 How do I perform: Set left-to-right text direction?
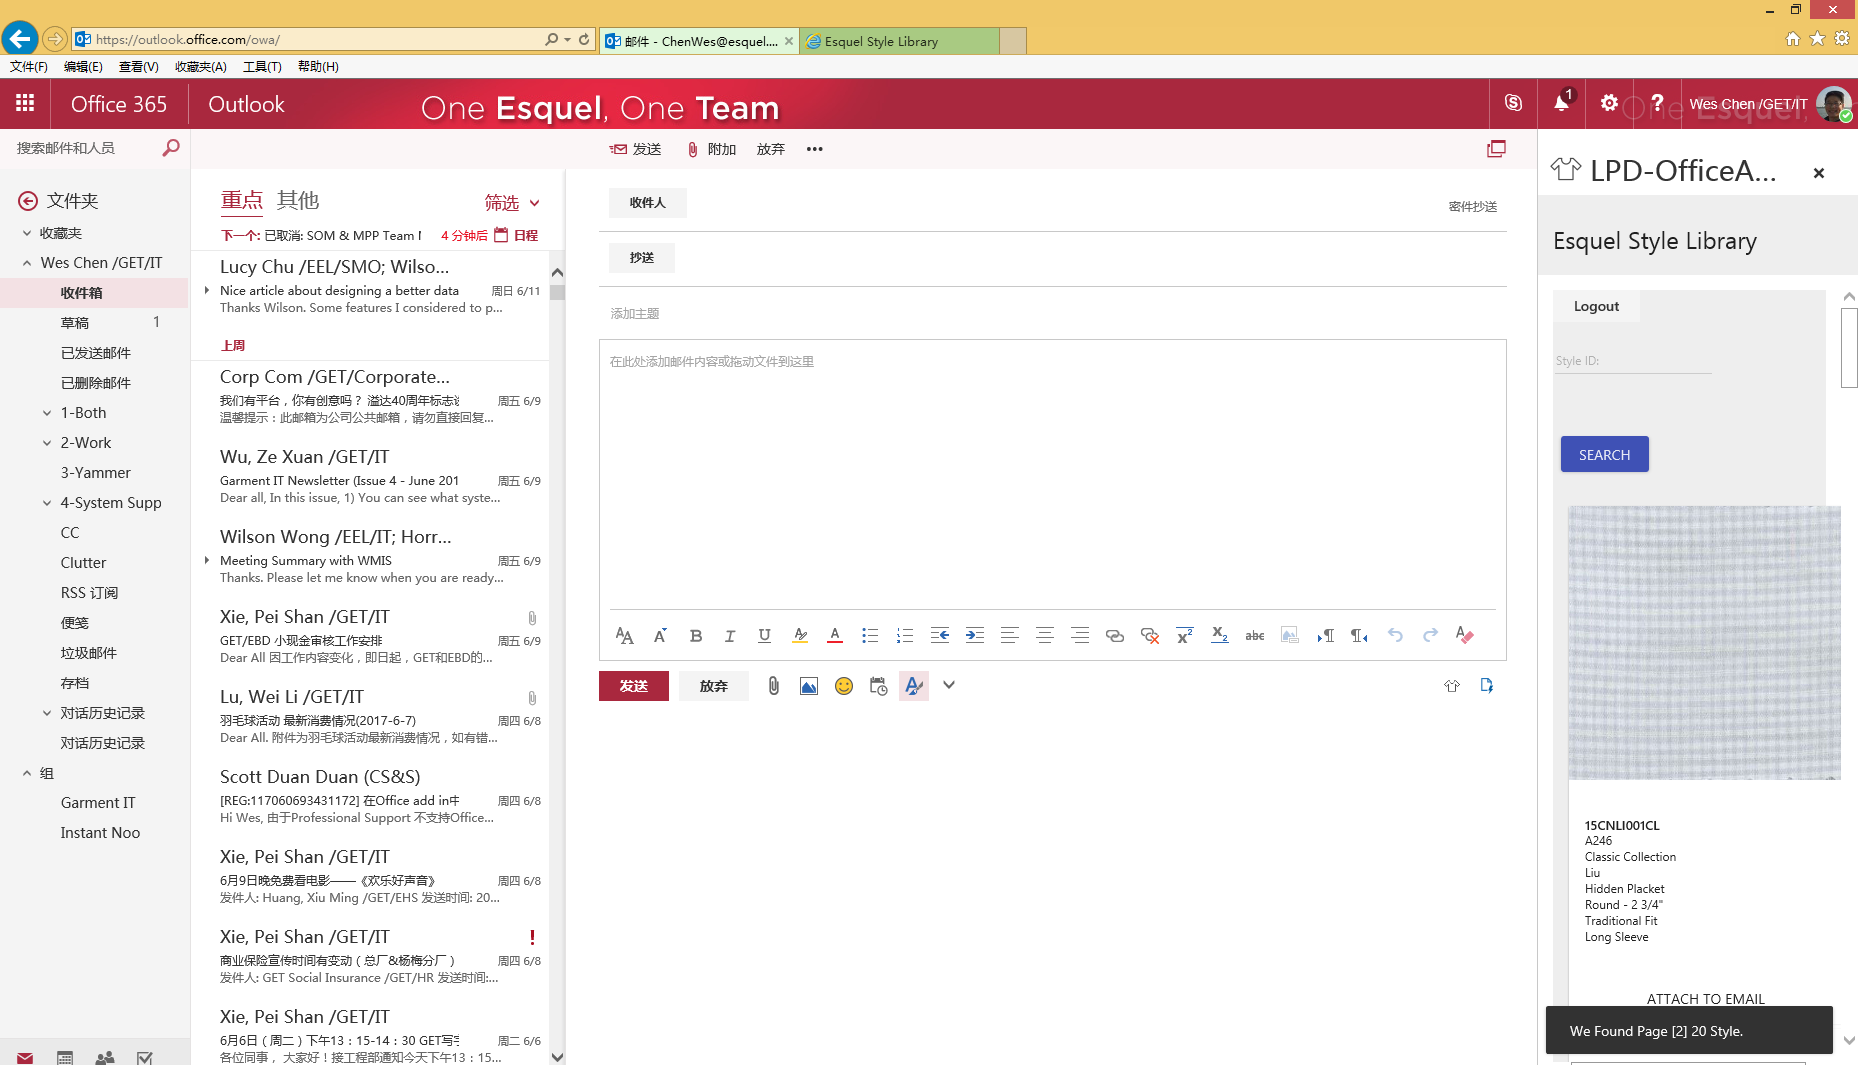1325,636
